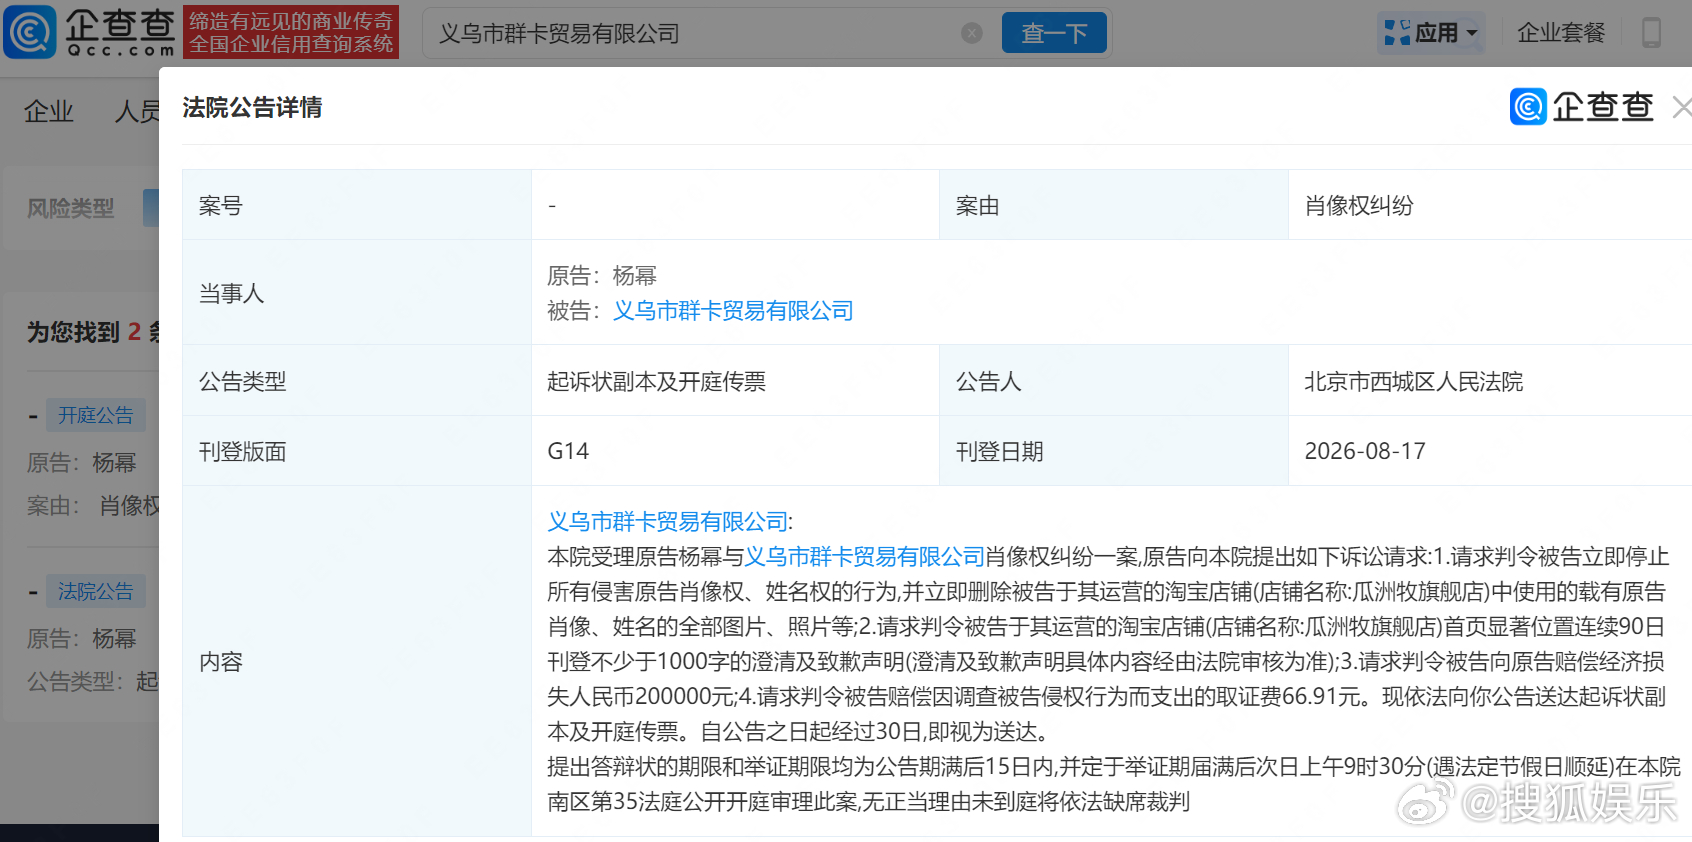Click the 刊登版面 row label
Viewport: 1692px width, 842px height.
tap(243, 451)
